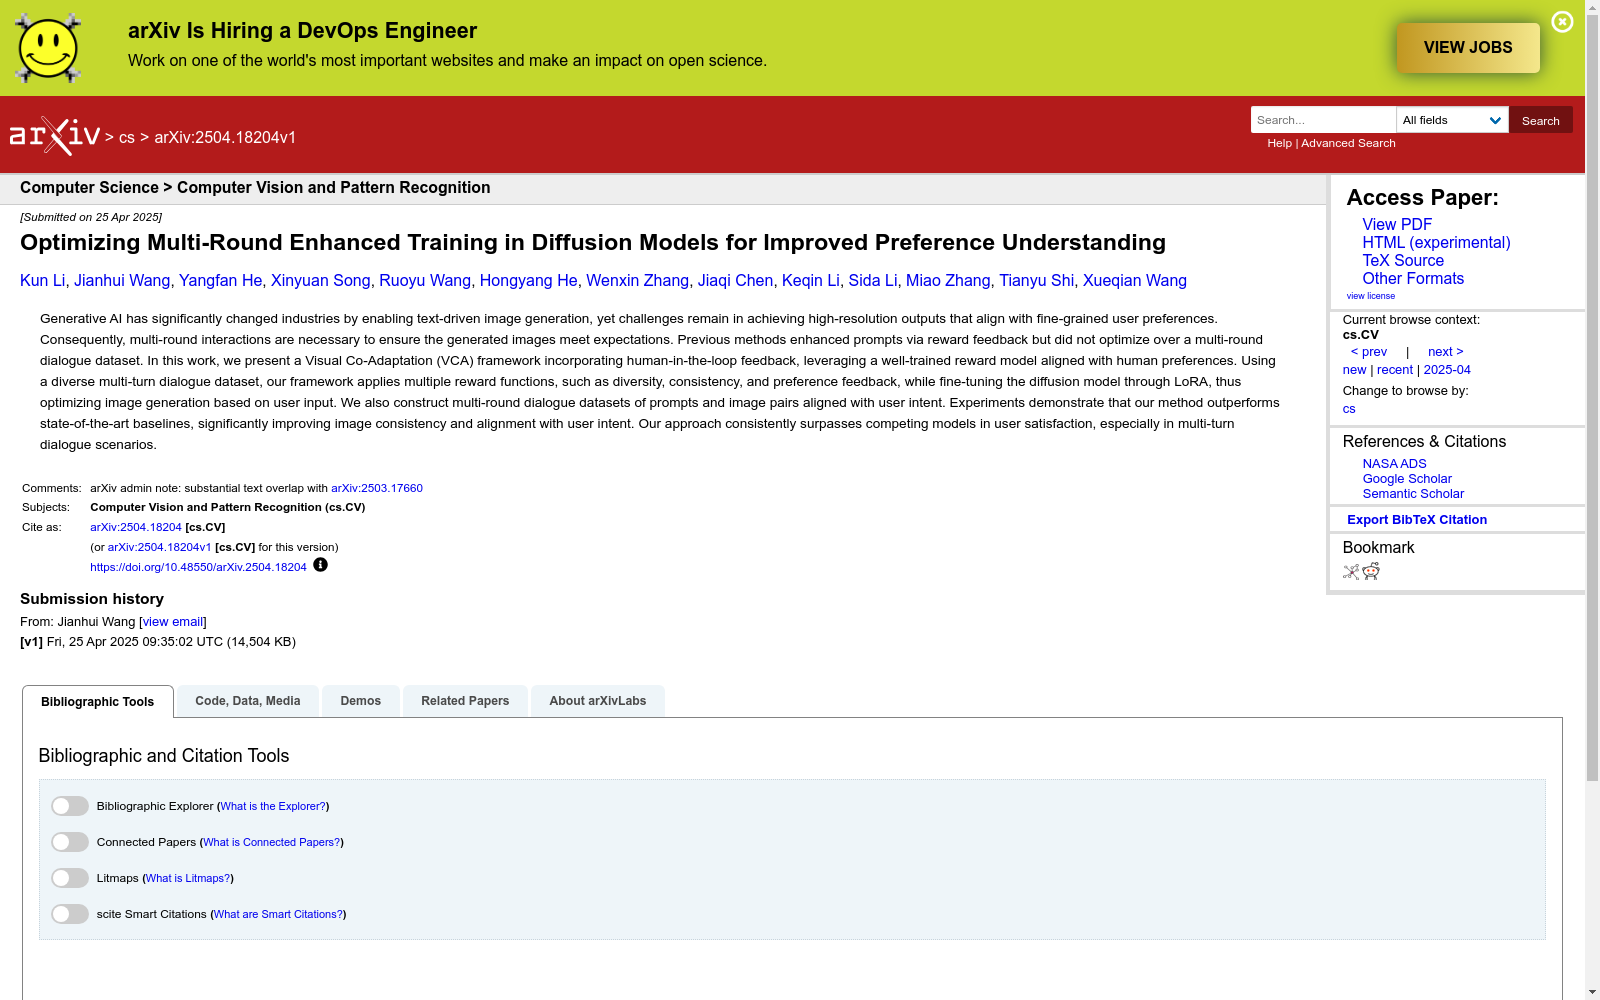
Task: Open the All fields dropdown
Action: [1452, 120]
